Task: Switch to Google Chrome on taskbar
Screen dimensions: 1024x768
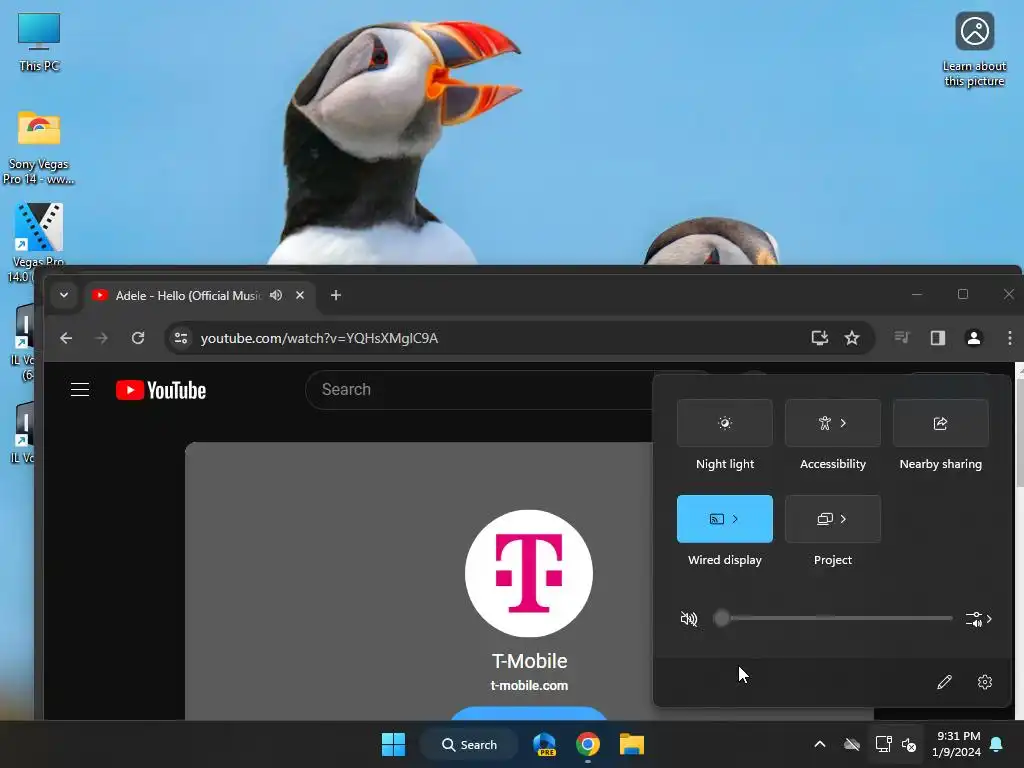Action: (588, 744)
